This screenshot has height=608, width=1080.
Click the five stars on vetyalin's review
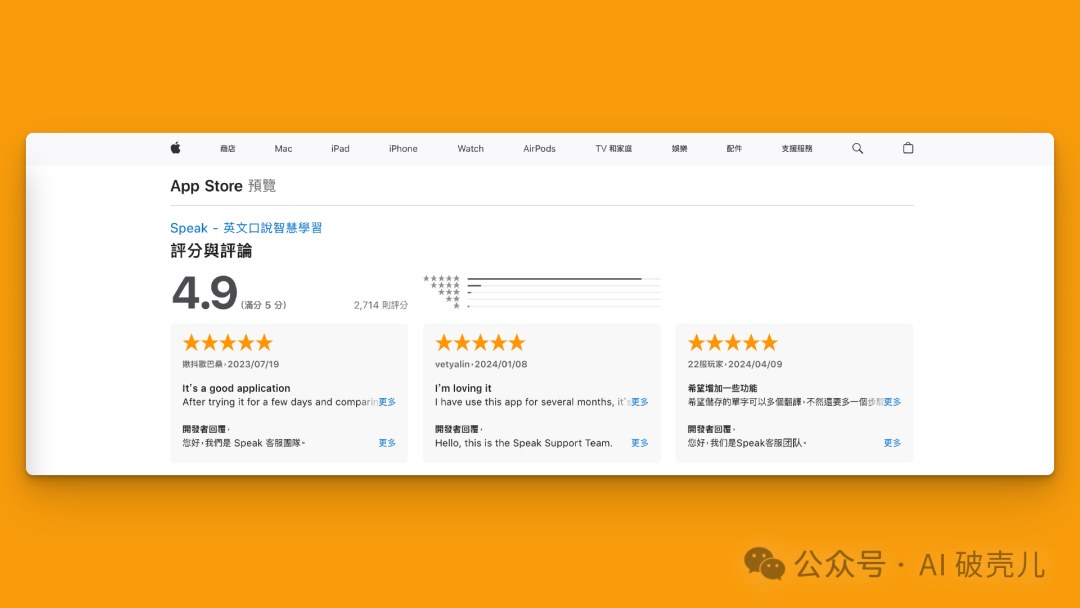click(x=480, y=343)
